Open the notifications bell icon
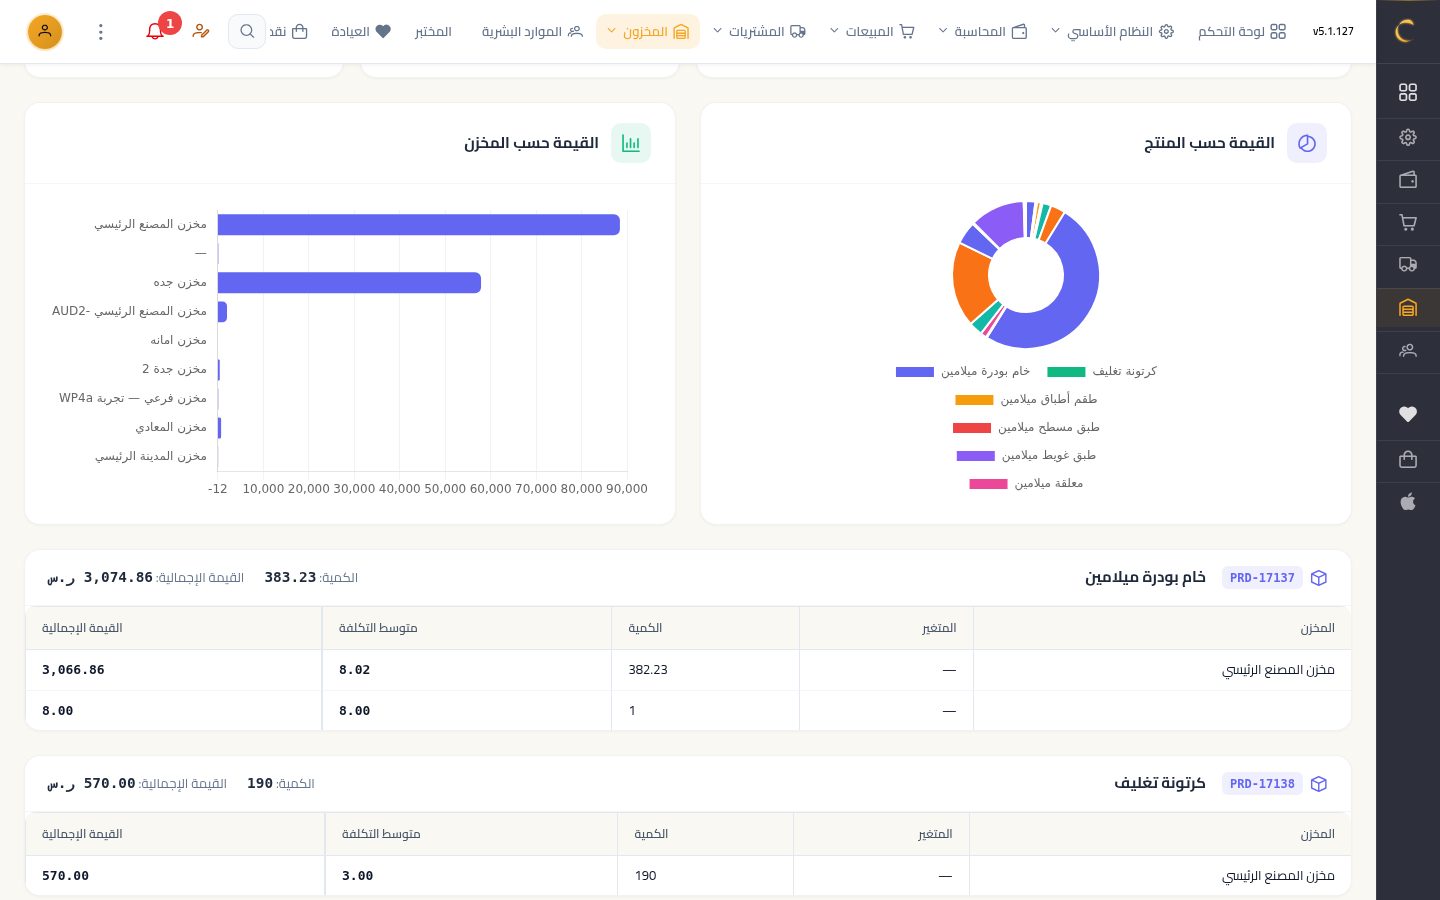Viewport: 1440px width, 900px height. tap(155, 32)
